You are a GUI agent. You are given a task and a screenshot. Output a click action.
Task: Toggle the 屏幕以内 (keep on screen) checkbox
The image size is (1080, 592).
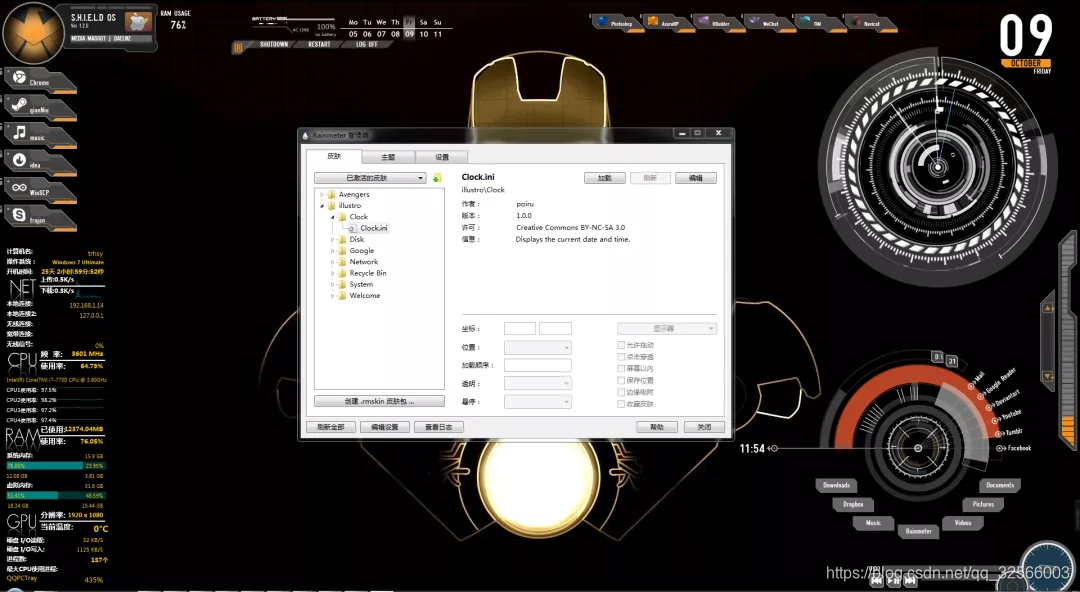pos(621,369)
